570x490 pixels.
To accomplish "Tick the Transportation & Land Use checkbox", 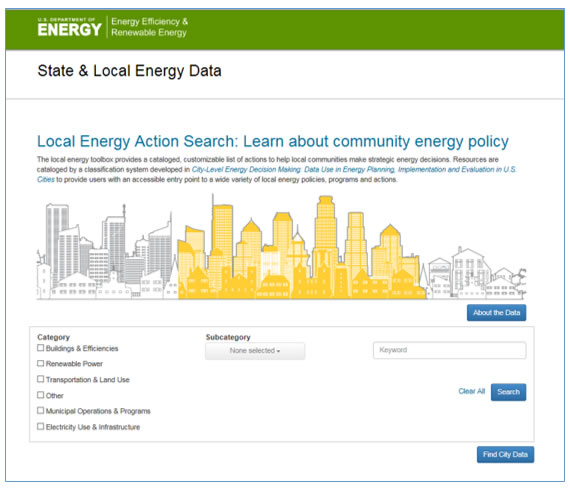I will click(40, 379).
